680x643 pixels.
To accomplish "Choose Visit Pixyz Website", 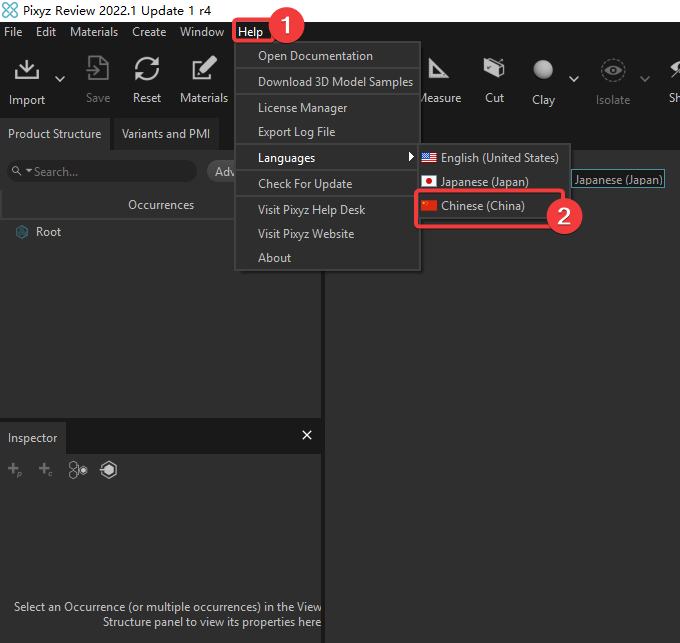I will pos(328,234).
